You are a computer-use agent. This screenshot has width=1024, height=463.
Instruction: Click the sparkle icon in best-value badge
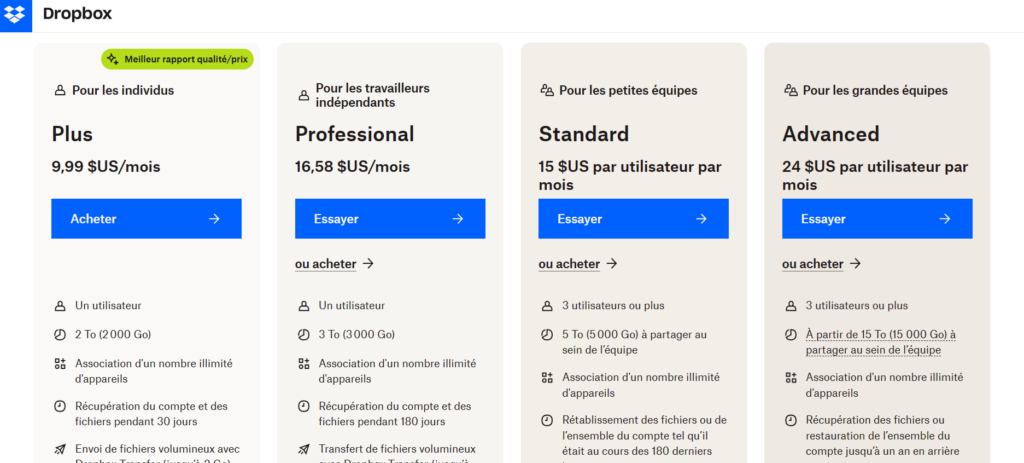[112, 59]
